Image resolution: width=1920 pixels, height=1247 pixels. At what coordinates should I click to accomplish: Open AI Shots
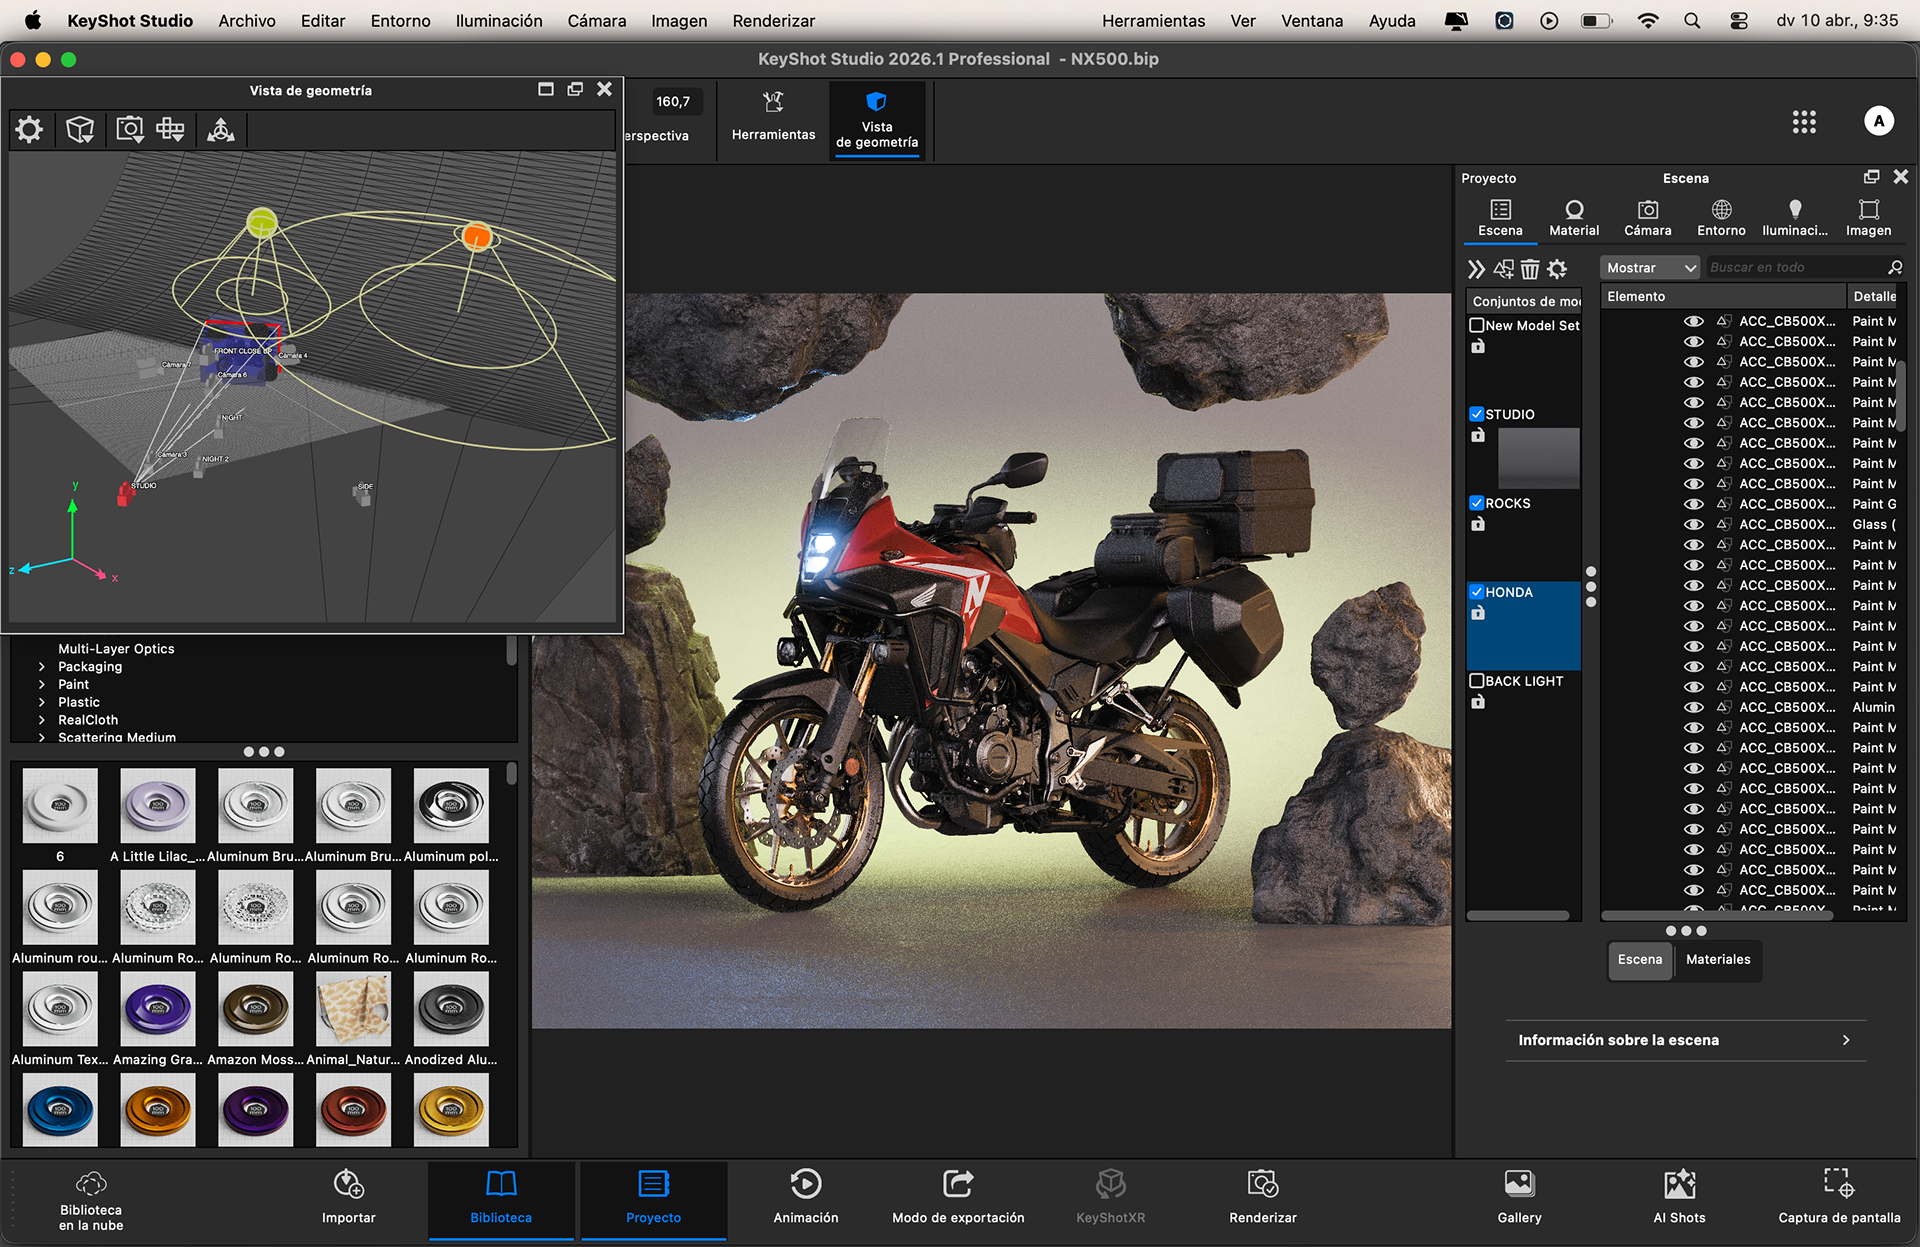[1679, 1196]
